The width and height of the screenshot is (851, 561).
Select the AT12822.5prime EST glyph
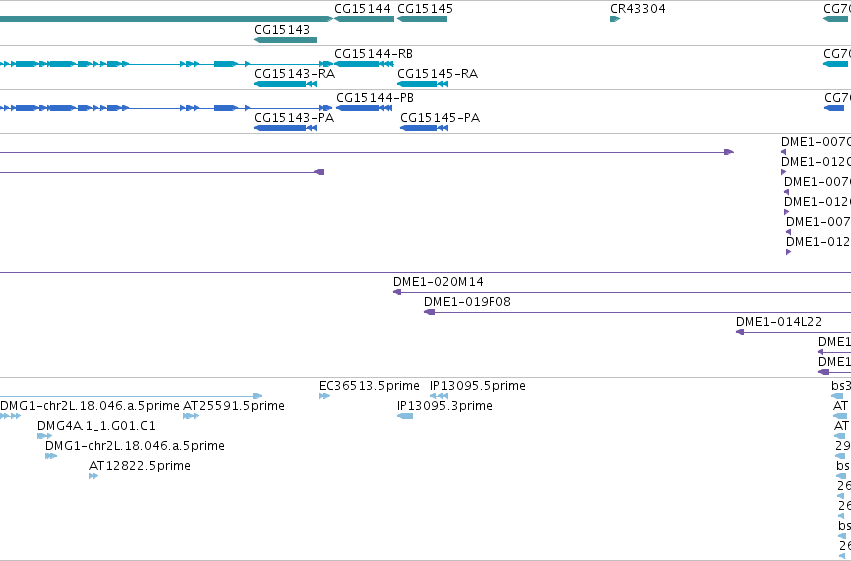pyautogui.click(x=93, y=476)
